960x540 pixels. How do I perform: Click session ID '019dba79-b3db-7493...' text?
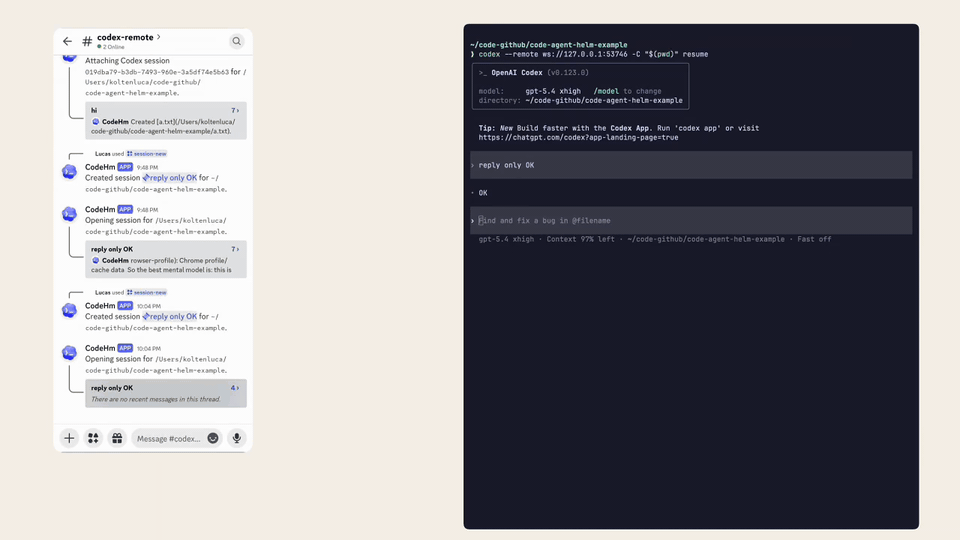tap(157, 72)
